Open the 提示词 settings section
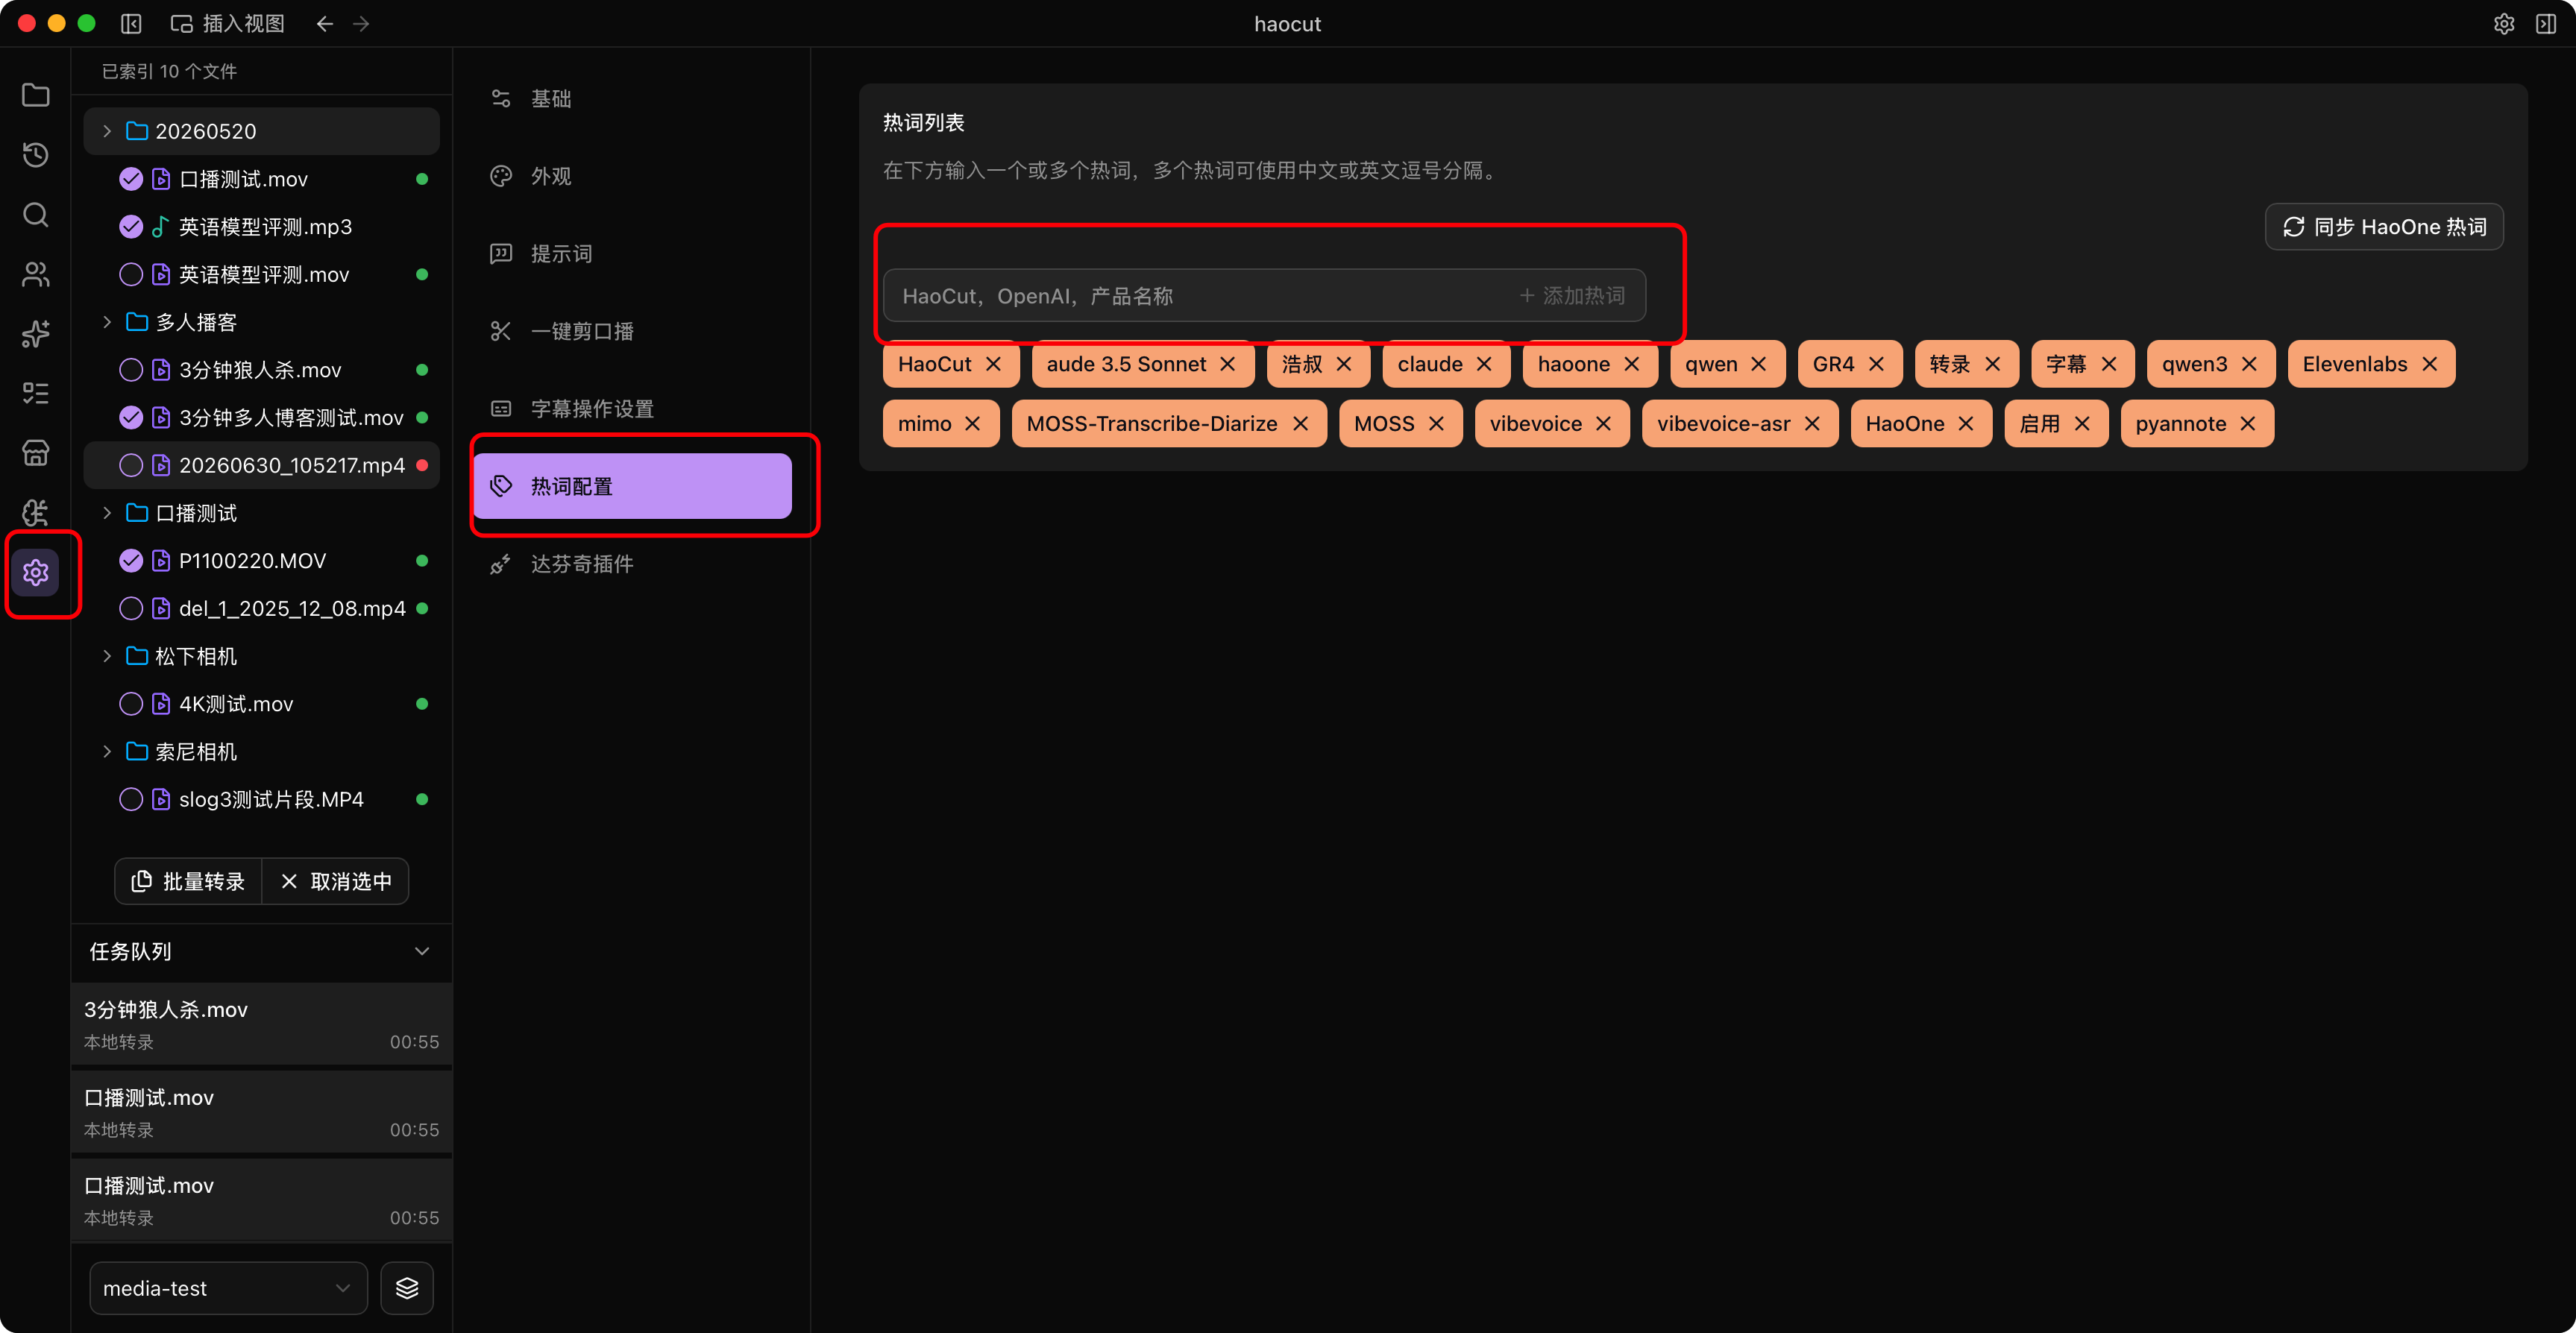The height and width of the screenshot is (1333, 2576). coord(632,254)
